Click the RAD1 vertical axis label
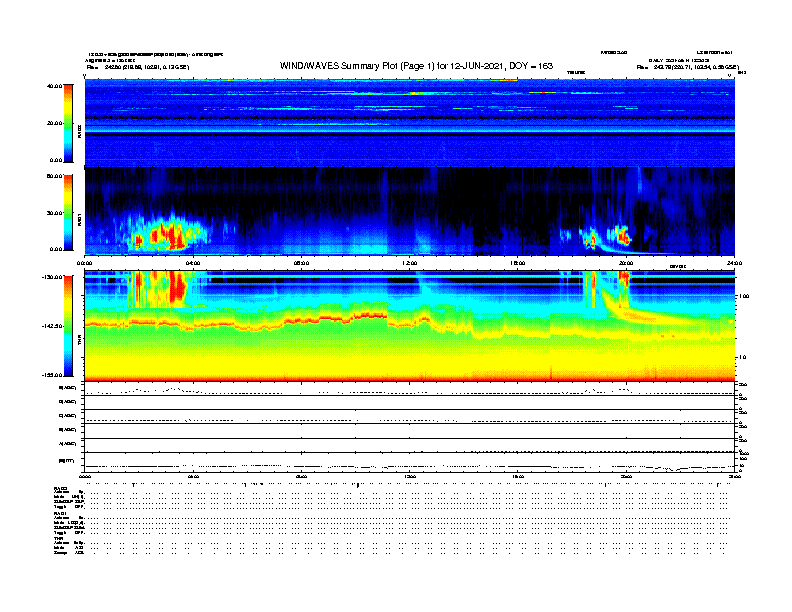This screenshot has width=792, height=612. [x=79, y=220]
